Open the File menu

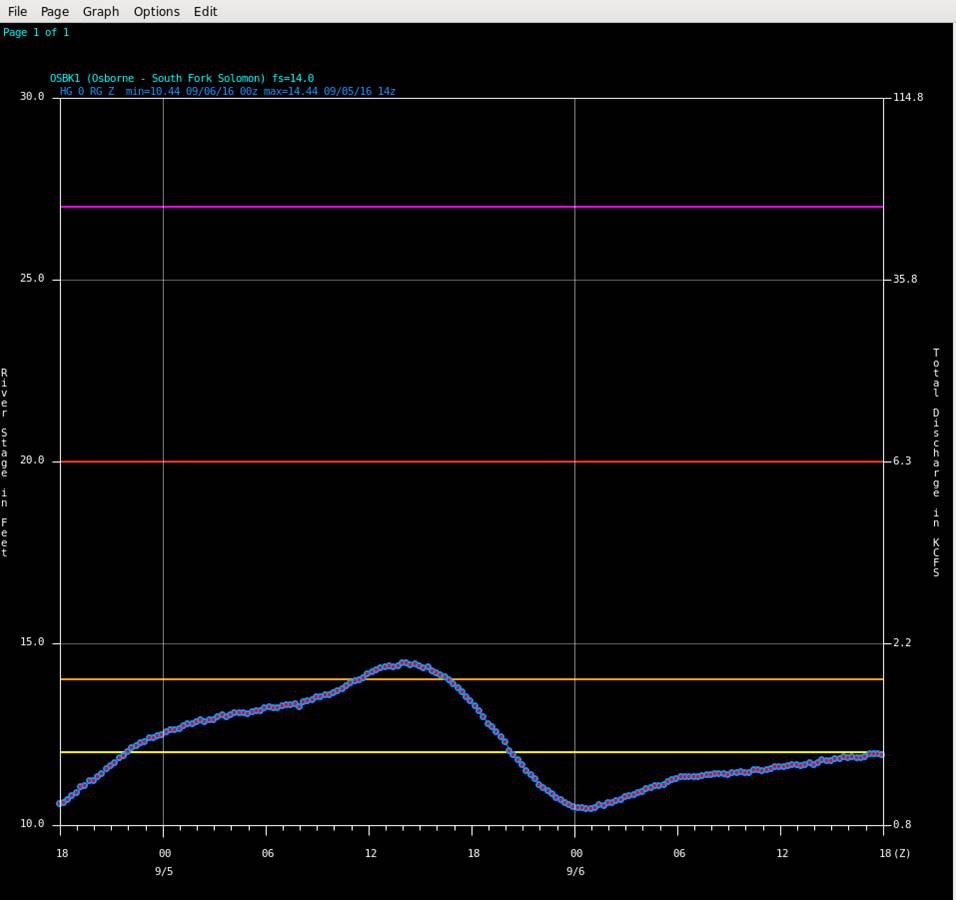click(17, 12)
